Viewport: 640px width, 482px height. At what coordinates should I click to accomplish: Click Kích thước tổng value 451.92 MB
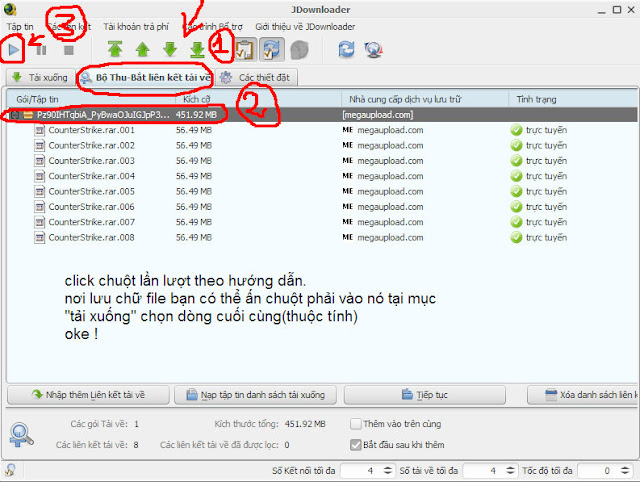305,424
